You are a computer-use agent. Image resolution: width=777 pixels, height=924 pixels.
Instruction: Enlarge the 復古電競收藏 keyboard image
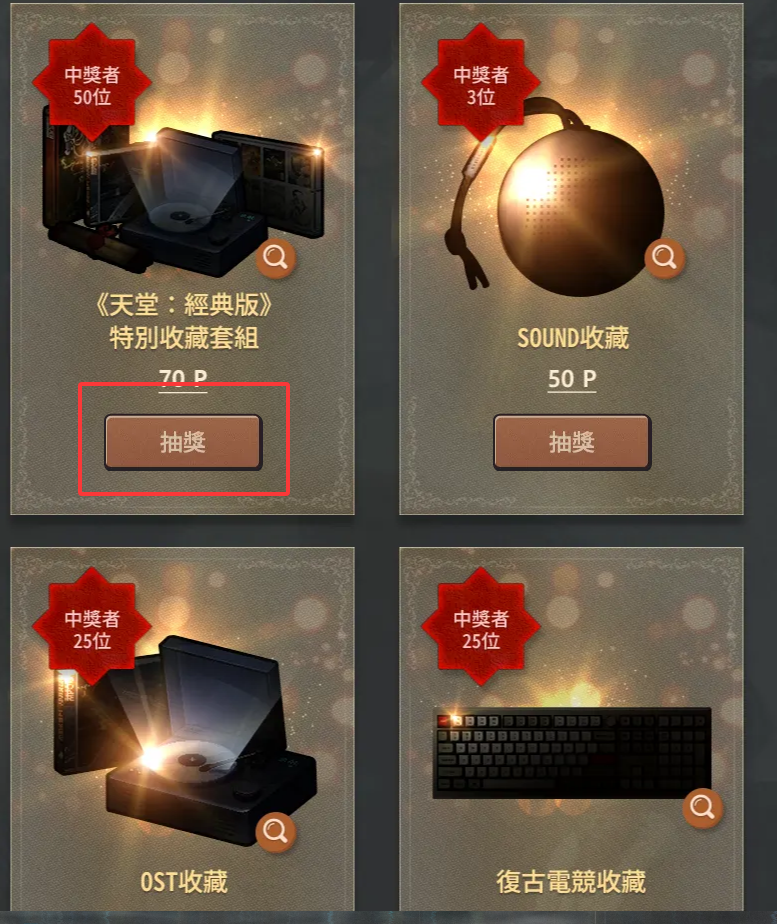(702, 807)
